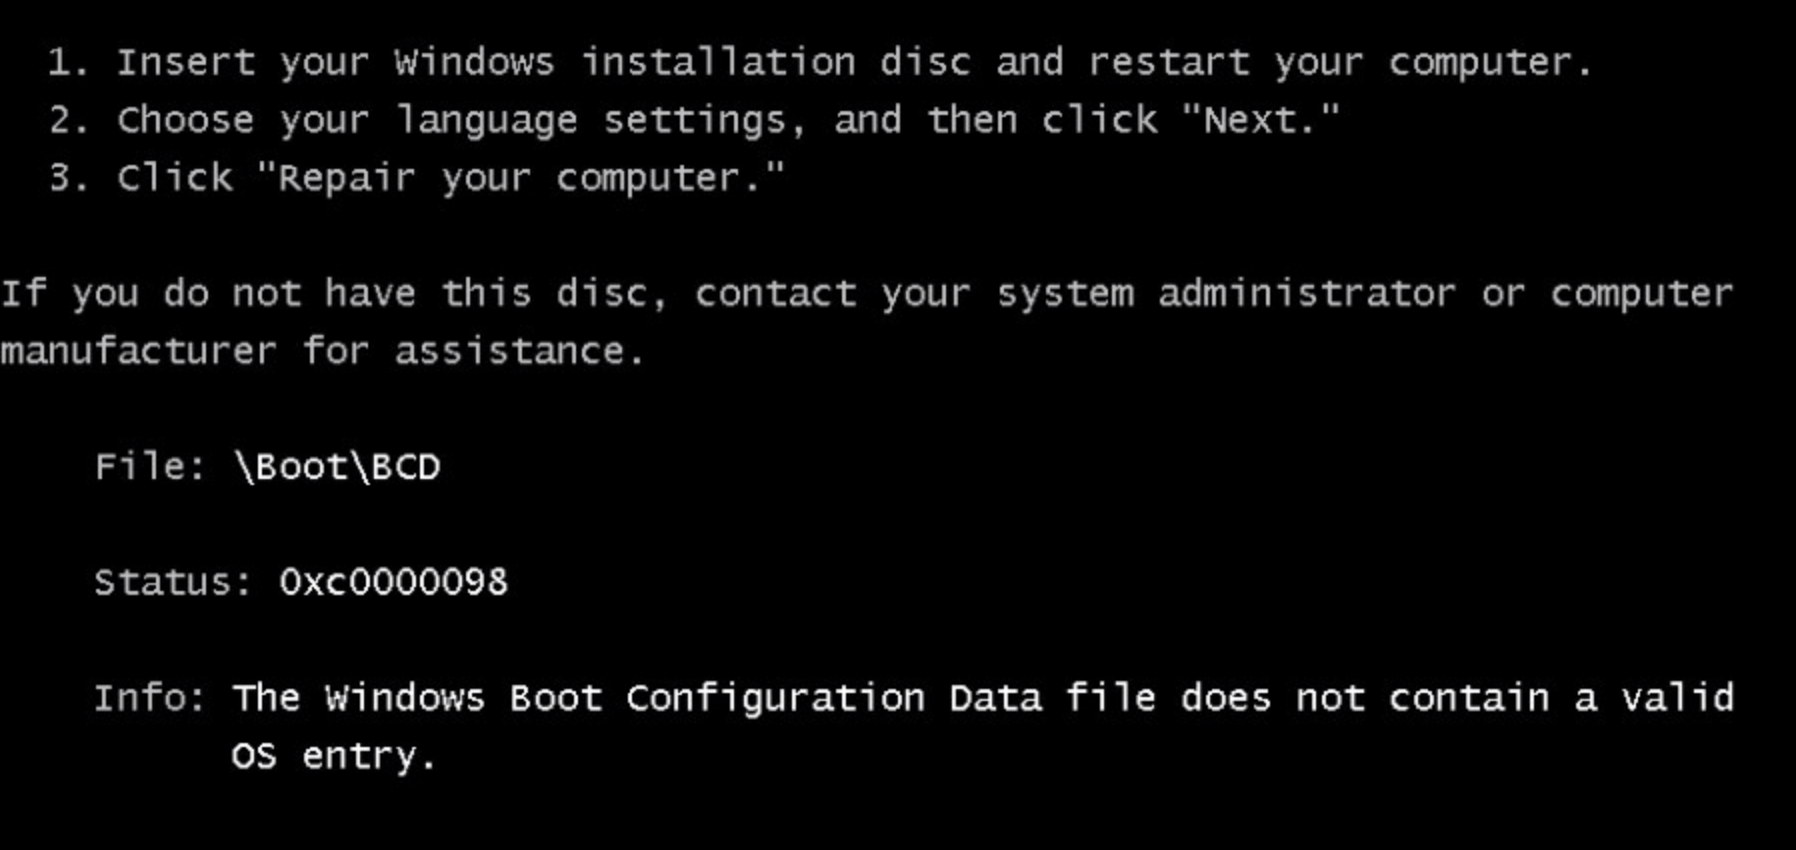Click the word "Insert" in step 1

tap(186, 63)
